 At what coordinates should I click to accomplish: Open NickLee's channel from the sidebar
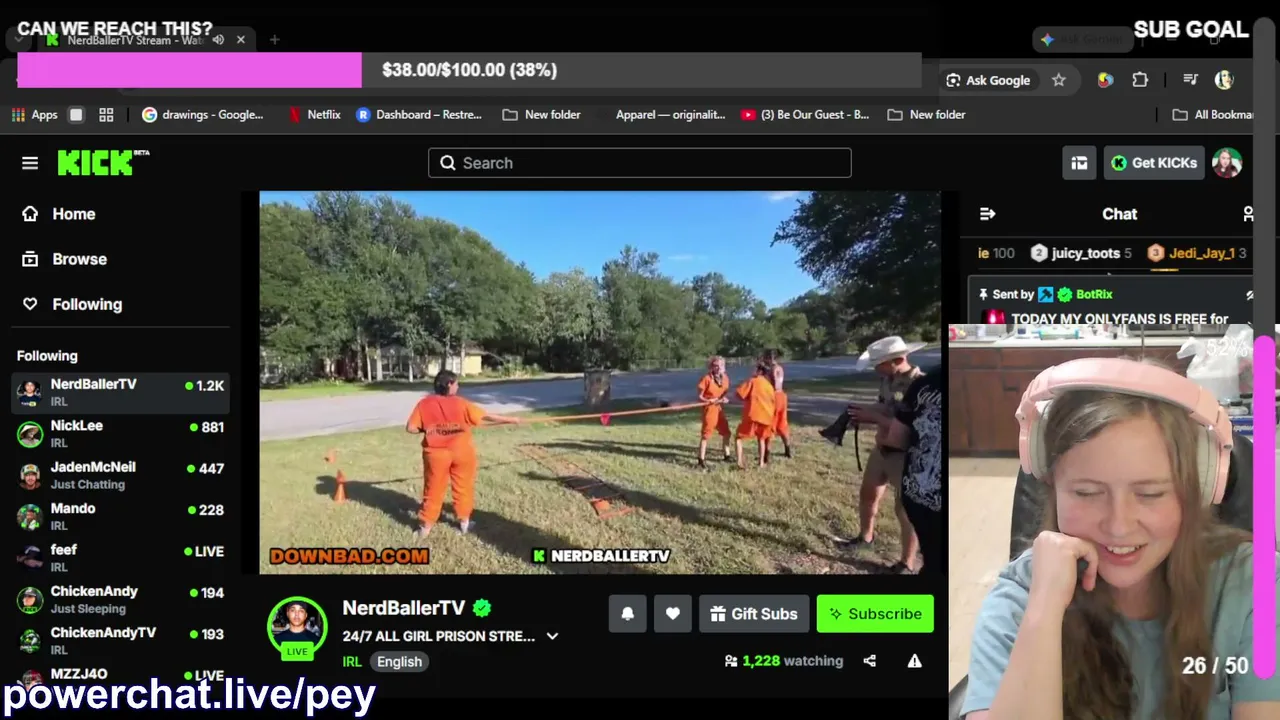(120, 434)
